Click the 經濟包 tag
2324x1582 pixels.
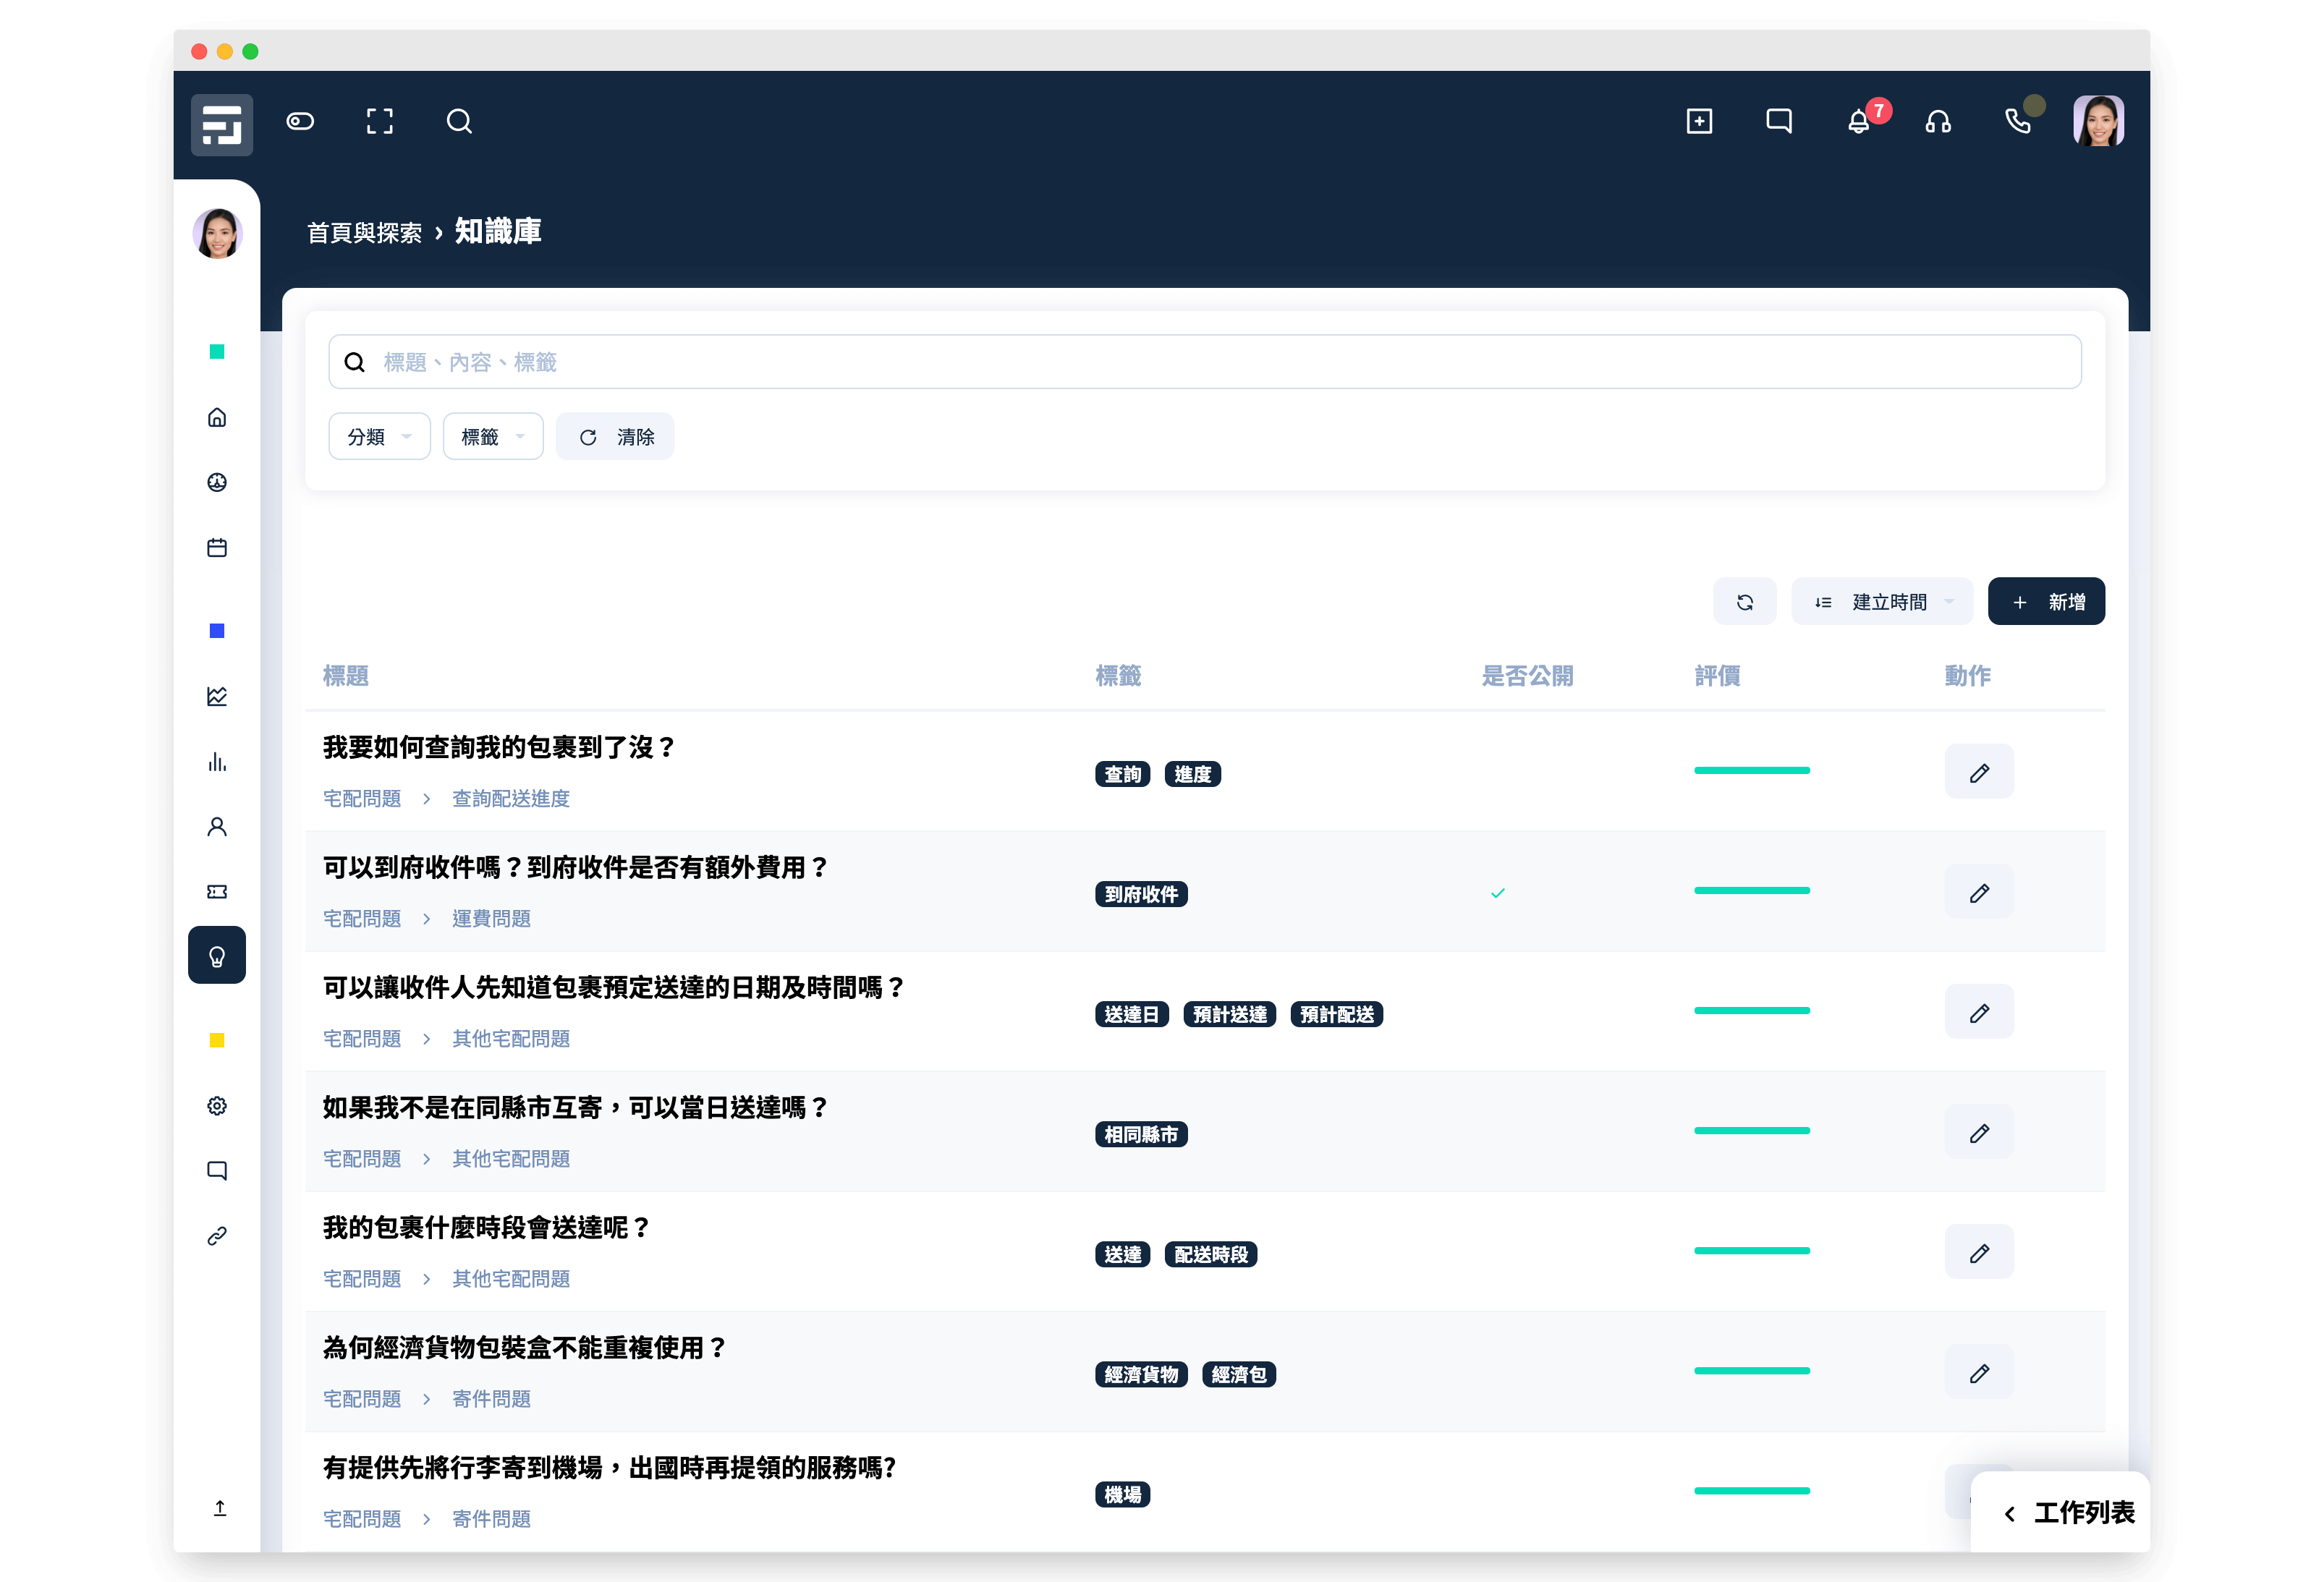(x=1238, y=1374)
